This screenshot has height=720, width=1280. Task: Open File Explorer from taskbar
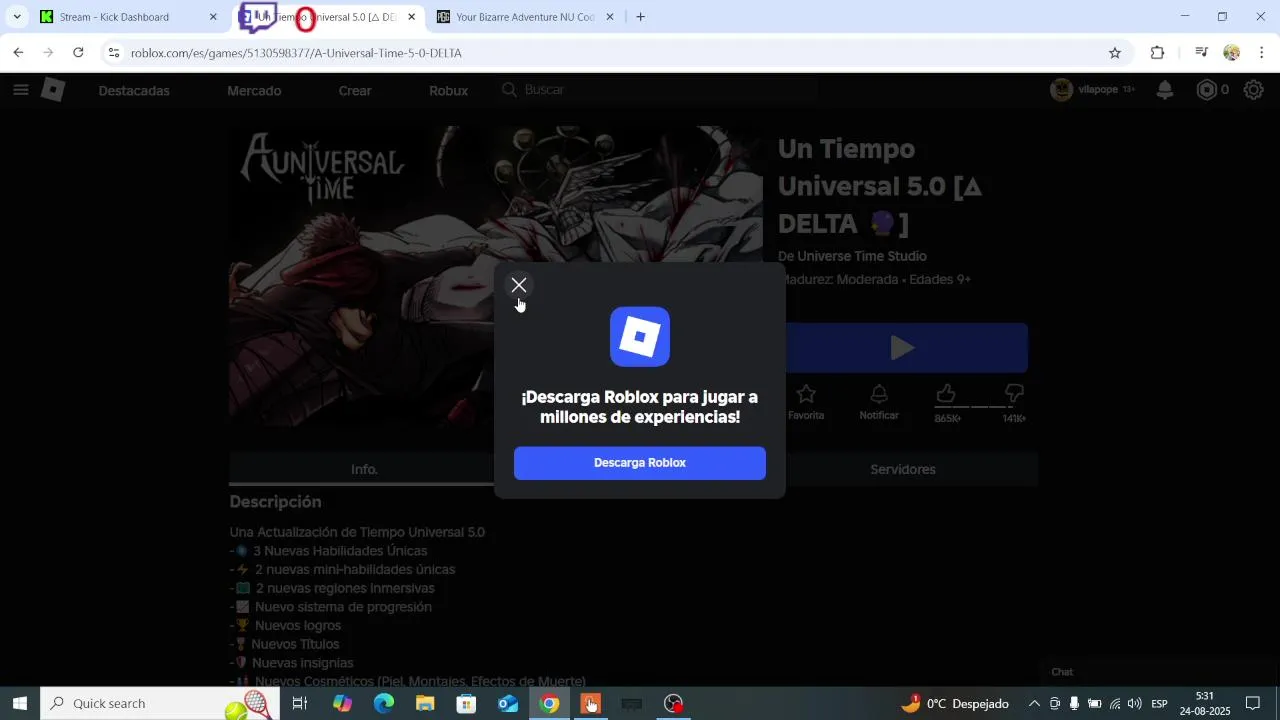[x=425, y=704]
